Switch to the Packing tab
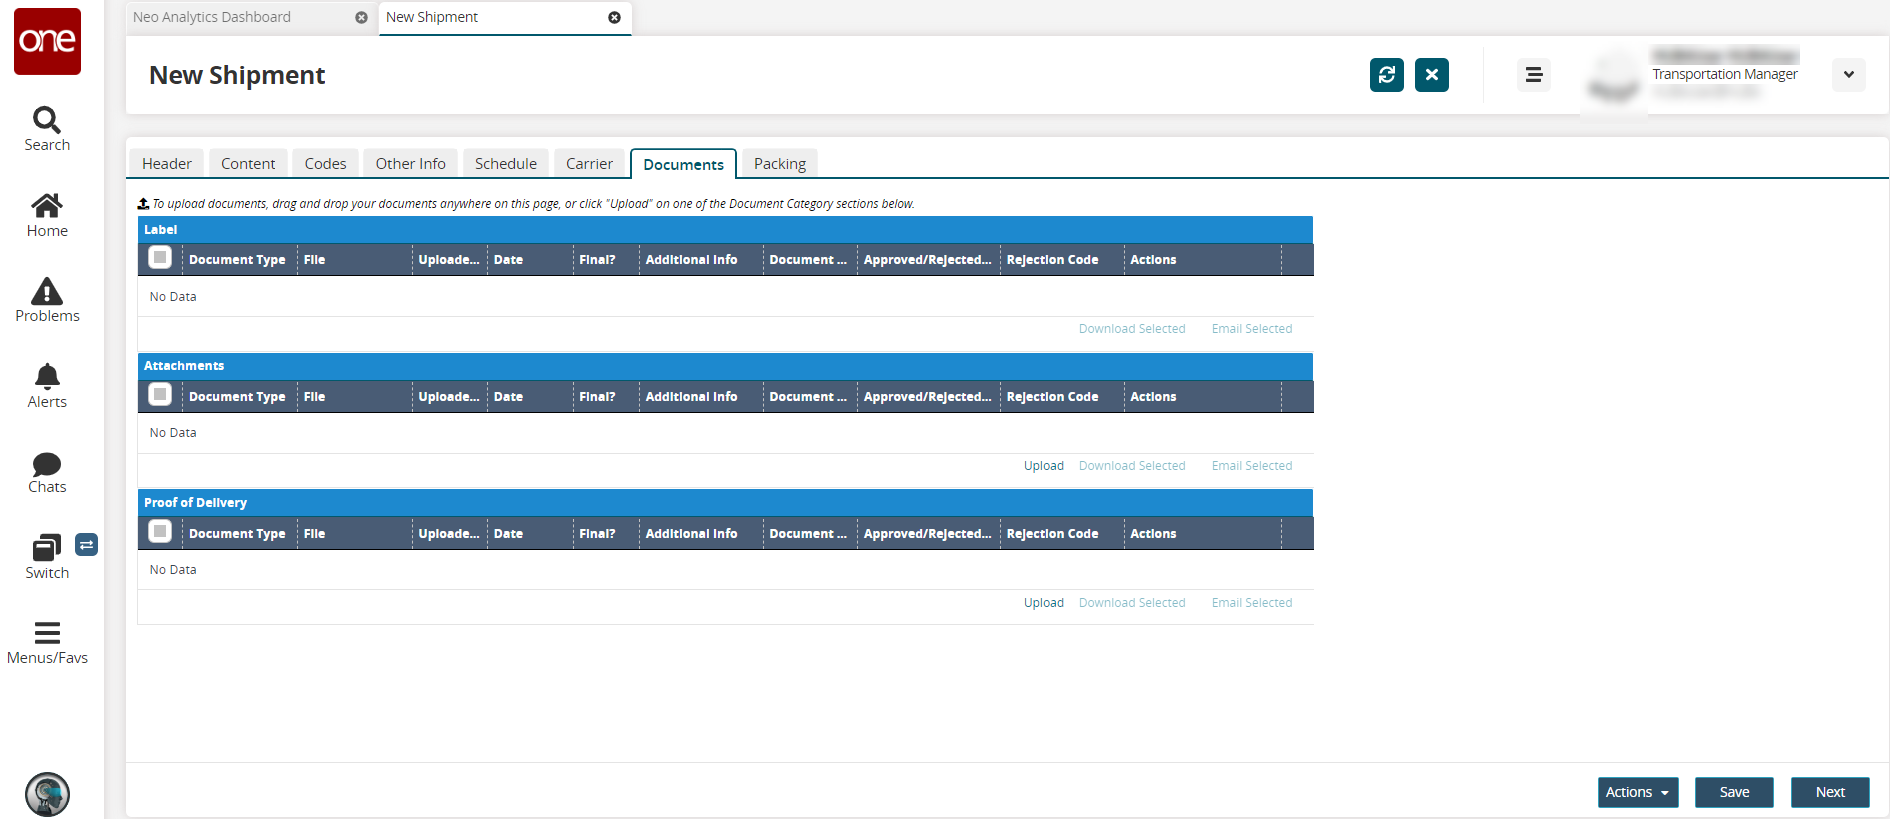Image resolution: width=1890 pixels, height=819 pixels. click(779, 164)
